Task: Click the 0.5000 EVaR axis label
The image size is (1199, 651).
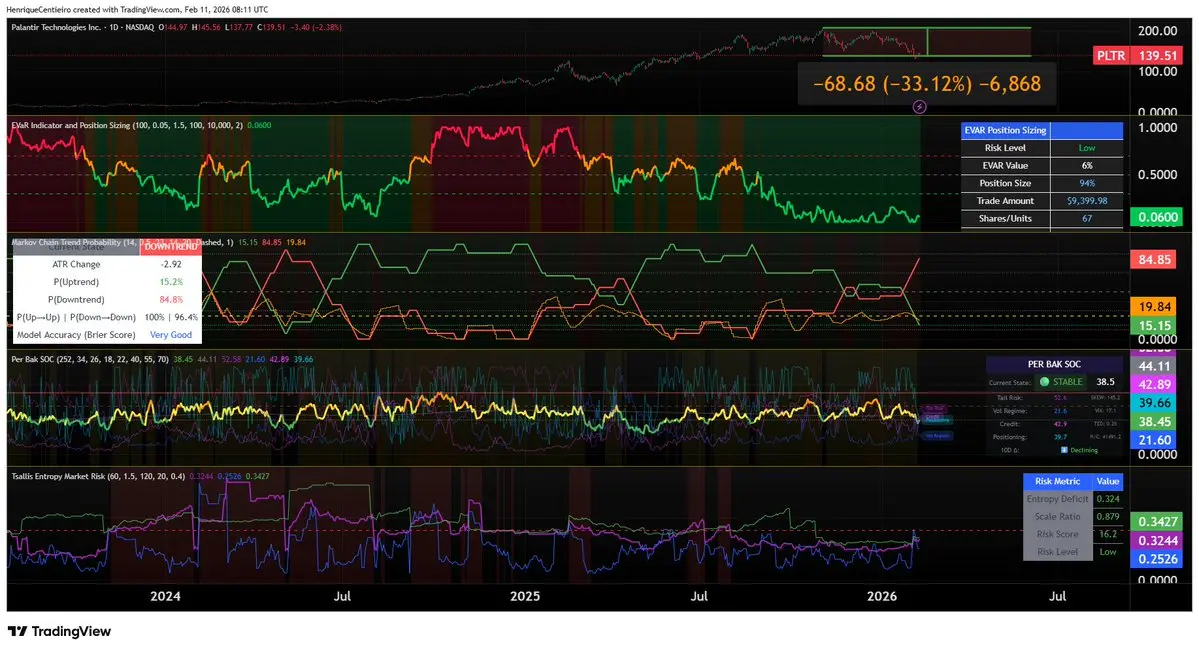Action: (1158, 174)
